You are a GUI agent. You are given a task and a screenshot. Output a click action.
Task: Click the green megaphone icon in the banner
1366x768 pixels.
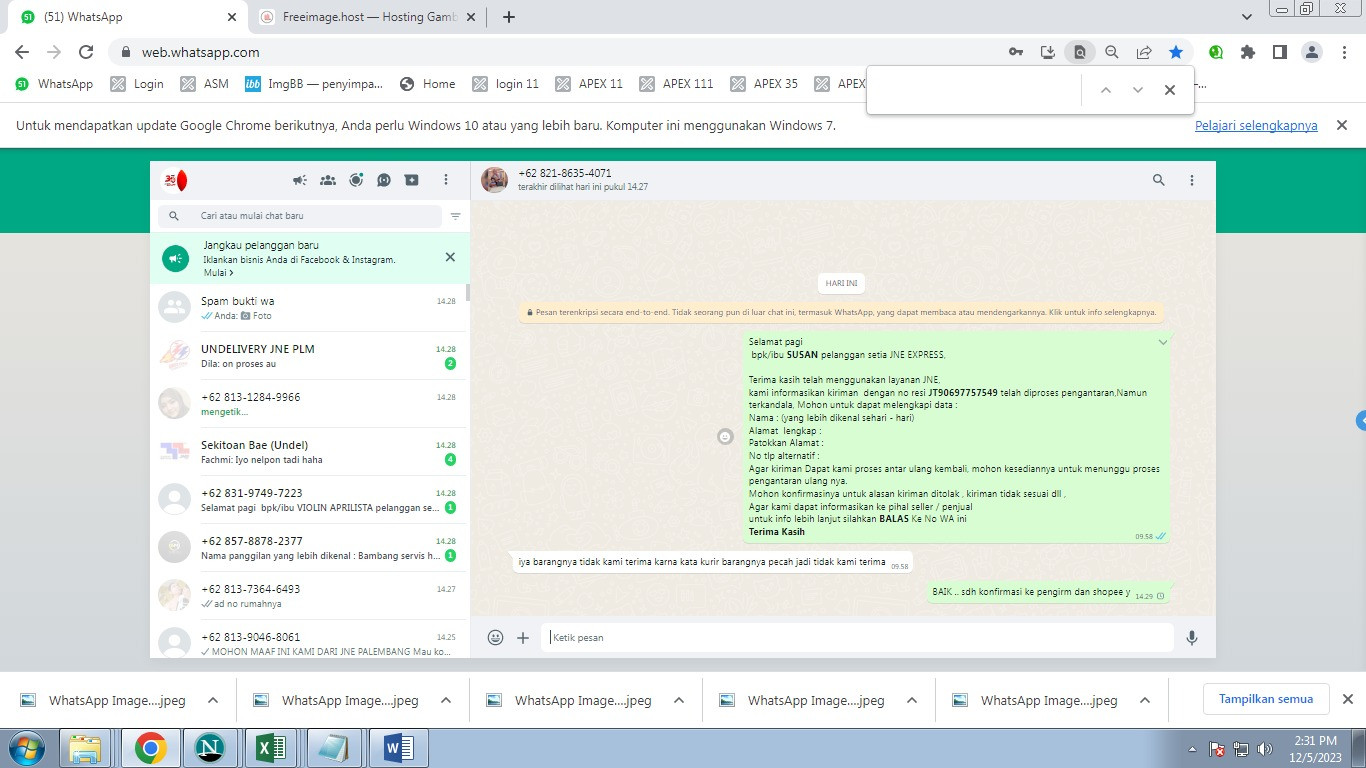click(x=176, y=258)
